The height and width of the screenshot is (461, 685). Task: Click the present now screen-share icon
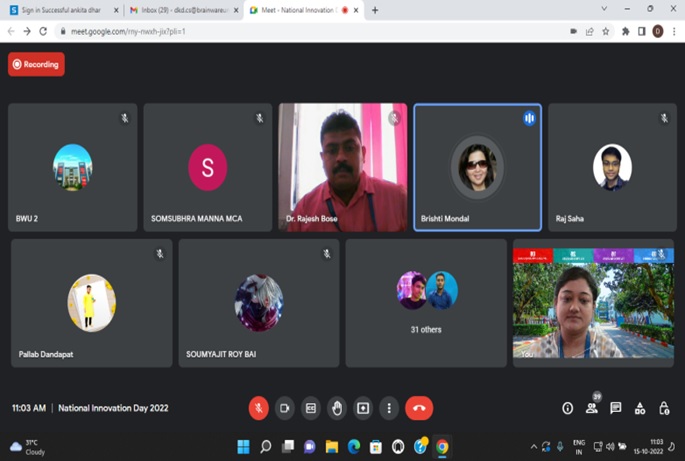(363, 408)
